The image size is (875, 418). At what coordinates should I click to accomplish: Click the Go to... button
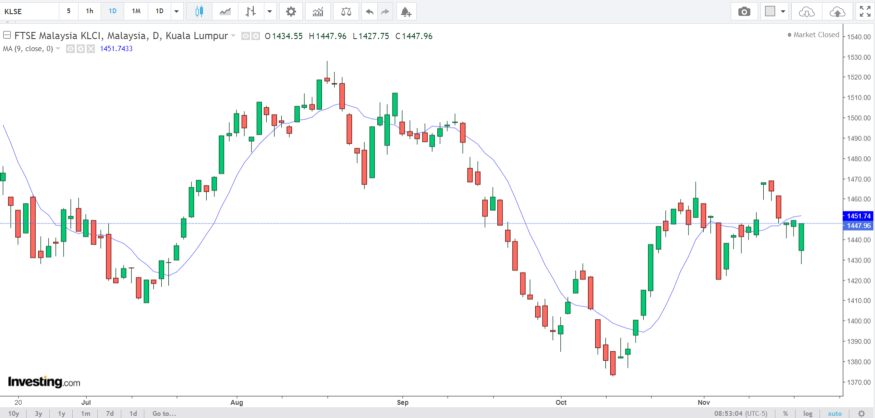164,413
